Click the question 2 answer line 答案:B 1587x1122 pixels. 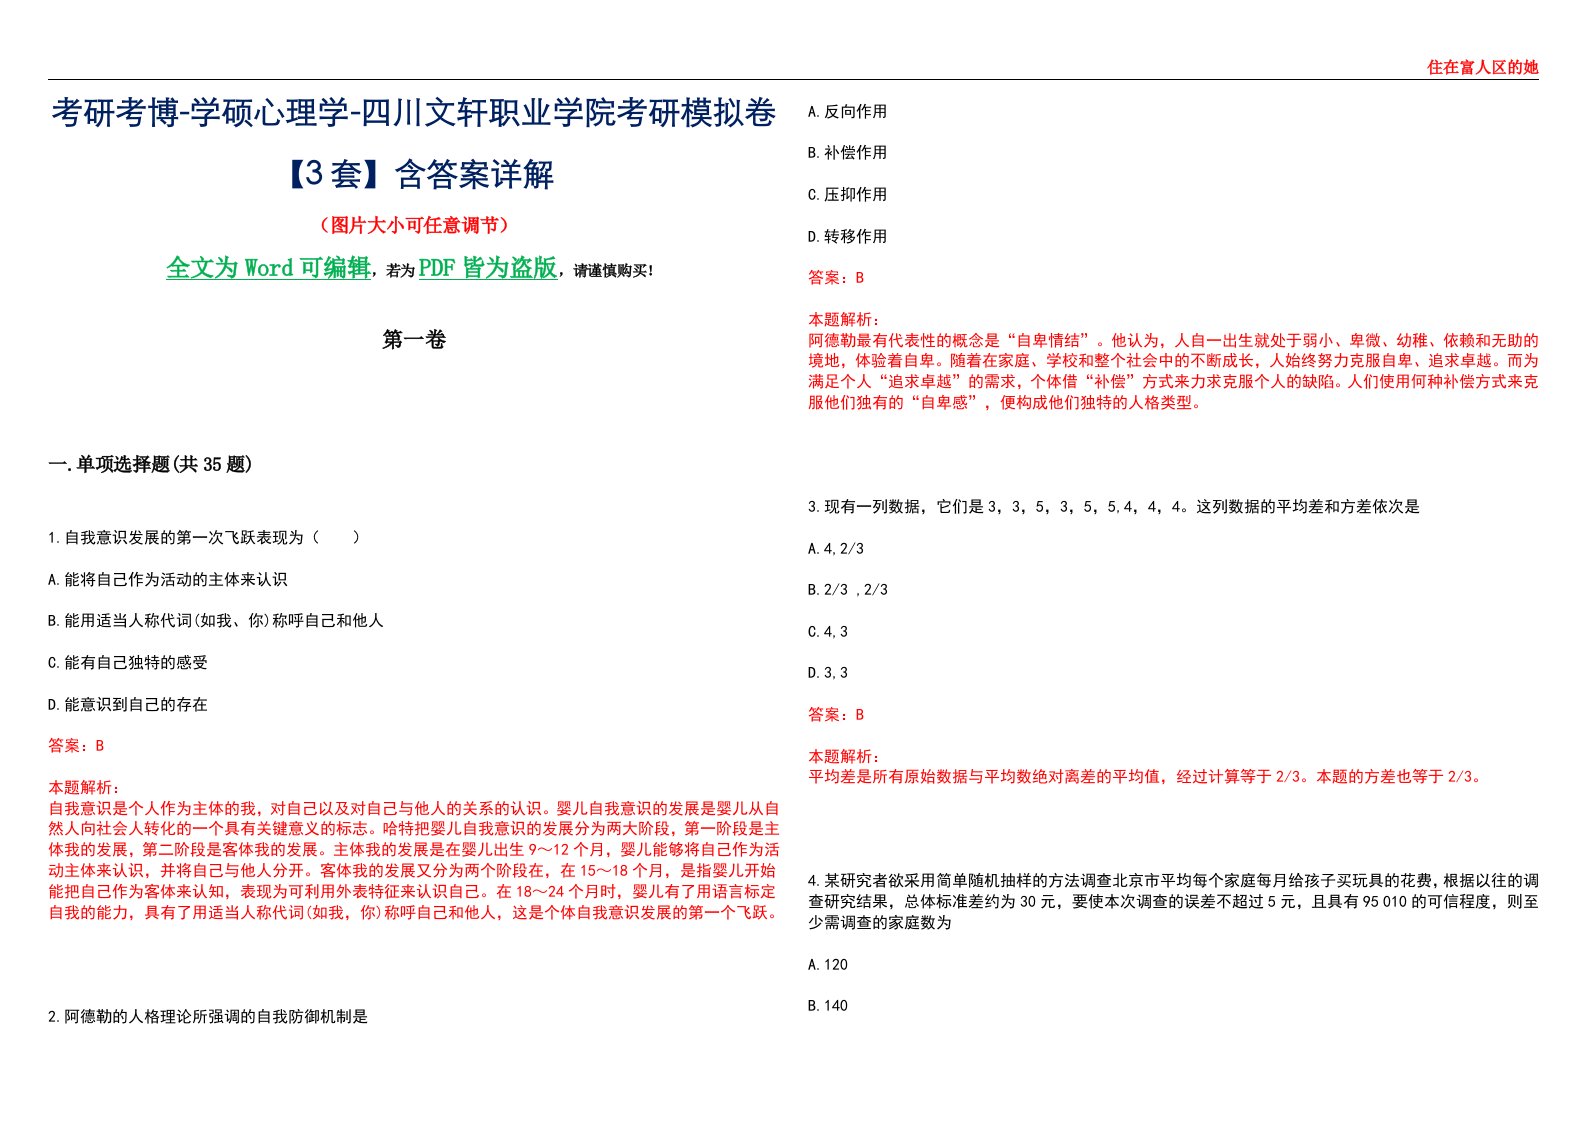coord(836,278)
